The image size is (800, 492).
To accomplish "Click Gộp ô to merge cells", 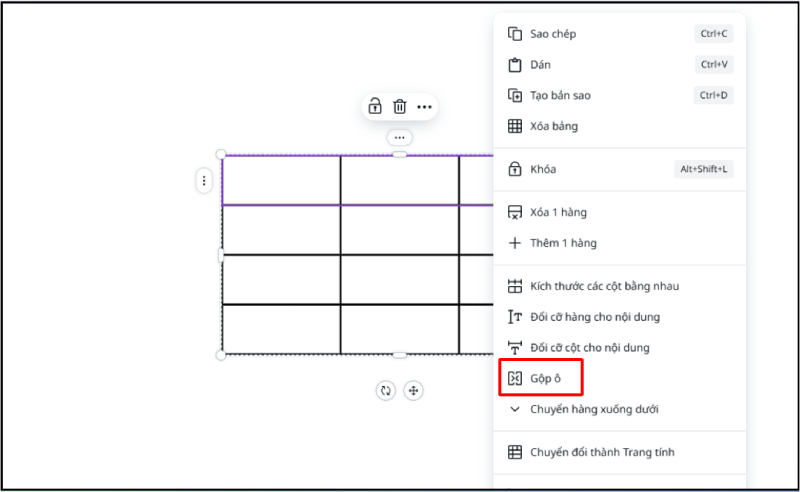I will tap(544, 379).
